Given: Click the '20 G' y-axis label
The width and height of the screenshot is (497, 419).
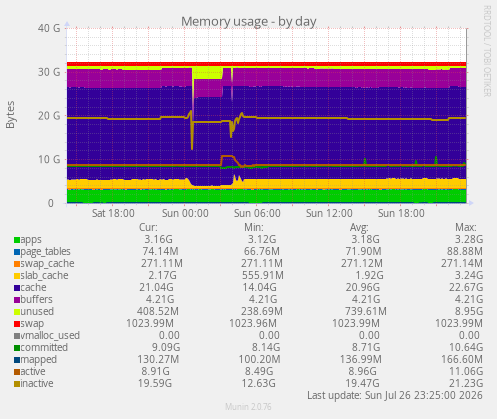Looking at the screenshot, I should pyautogui.click(x=49, y=116).
